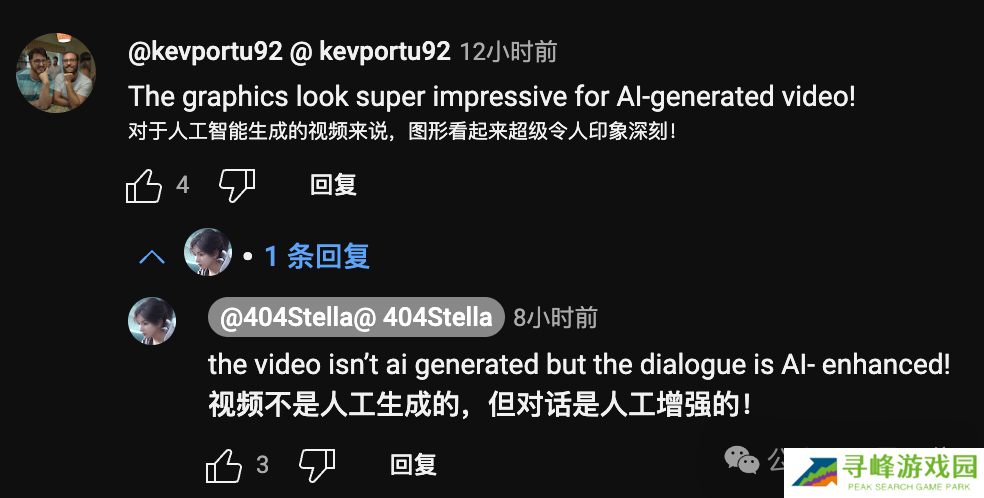This screenshot has height=498, width=984.
Task: Click the 8小时前 timestamp
Action: [555, 318]
